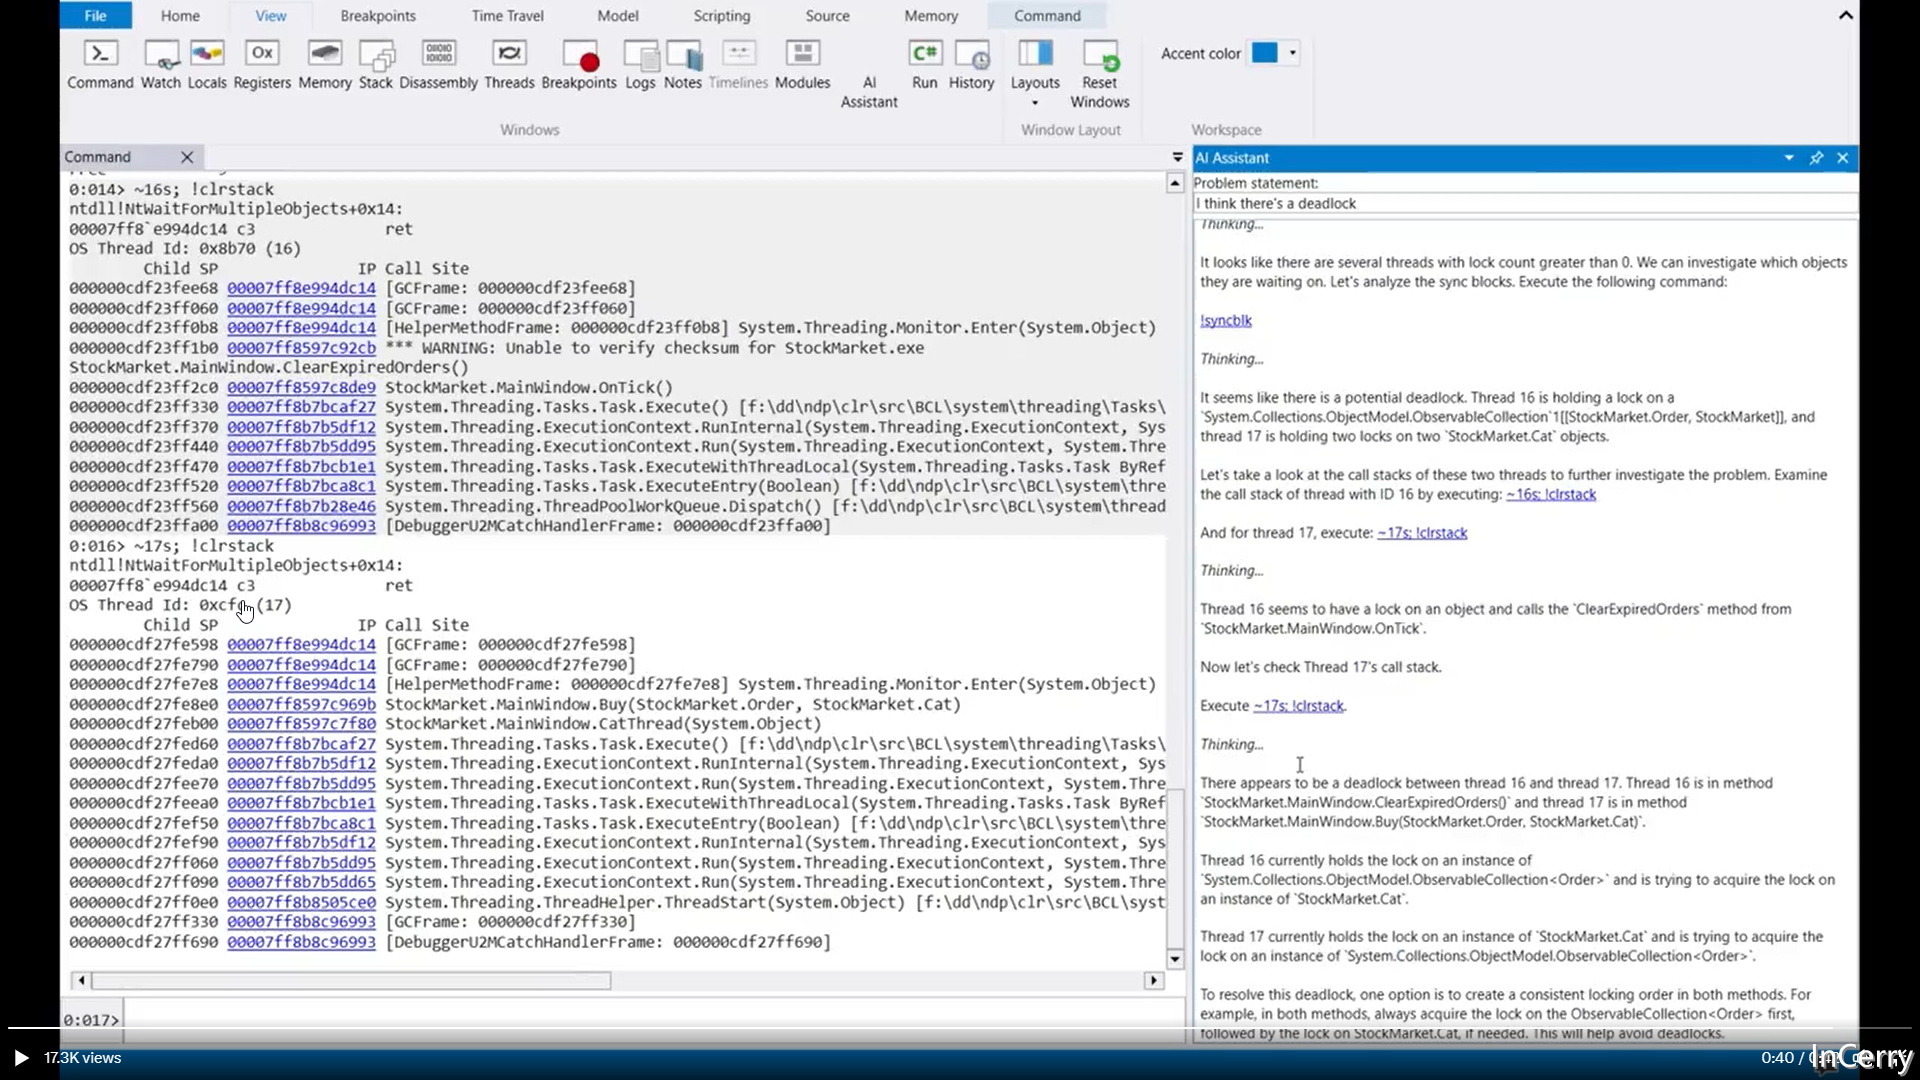
Task: Click the Command output vertical scrollbar up arrow
Action: click(1175, 183)
